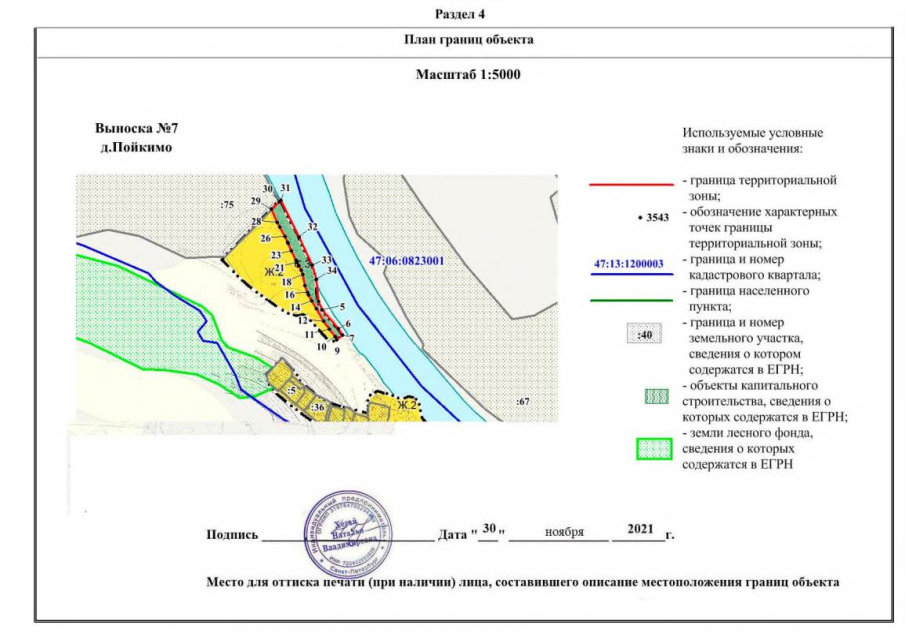Click the 'План границ объекта' title
The height and width of the screenshot is (640, 905).
(x=462, y=40)
